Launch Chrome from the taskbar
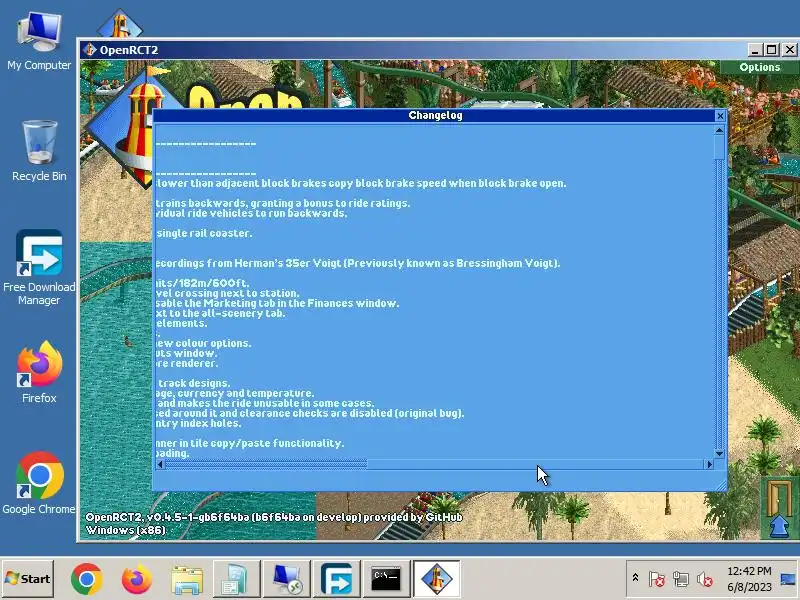Image resolution: width=800 pixels, height=600 pixels. 87,579
